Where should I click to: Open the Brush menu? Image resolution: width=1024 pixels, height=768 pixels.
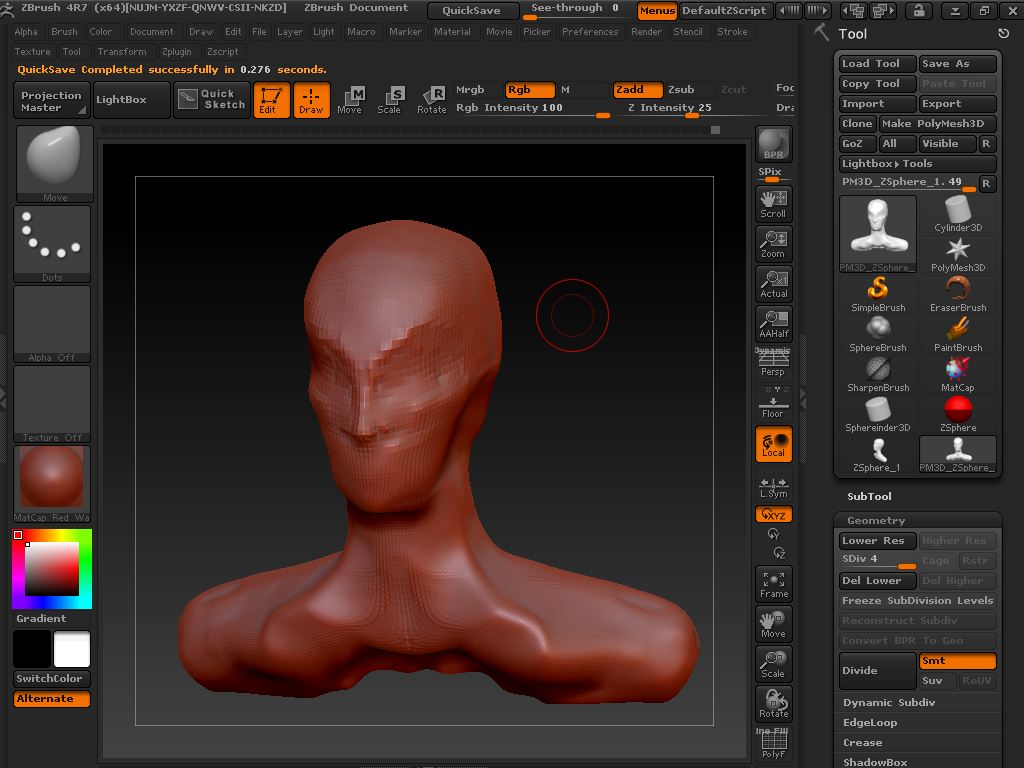[64, 32]
